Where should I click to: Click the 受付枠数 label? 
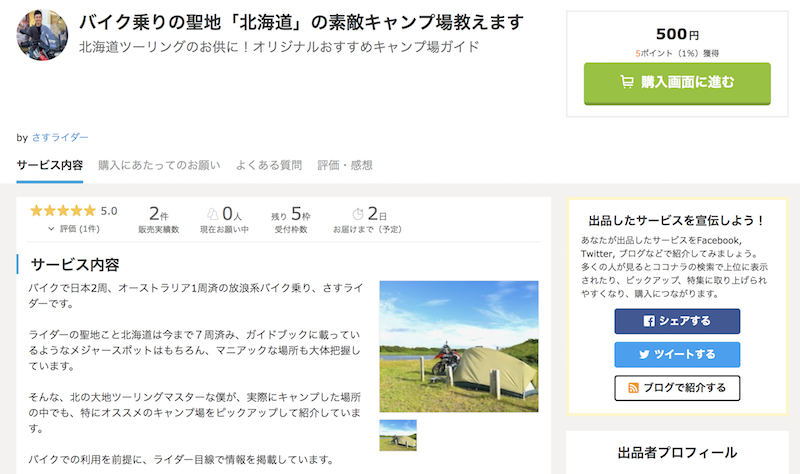(x=291, y=230)
